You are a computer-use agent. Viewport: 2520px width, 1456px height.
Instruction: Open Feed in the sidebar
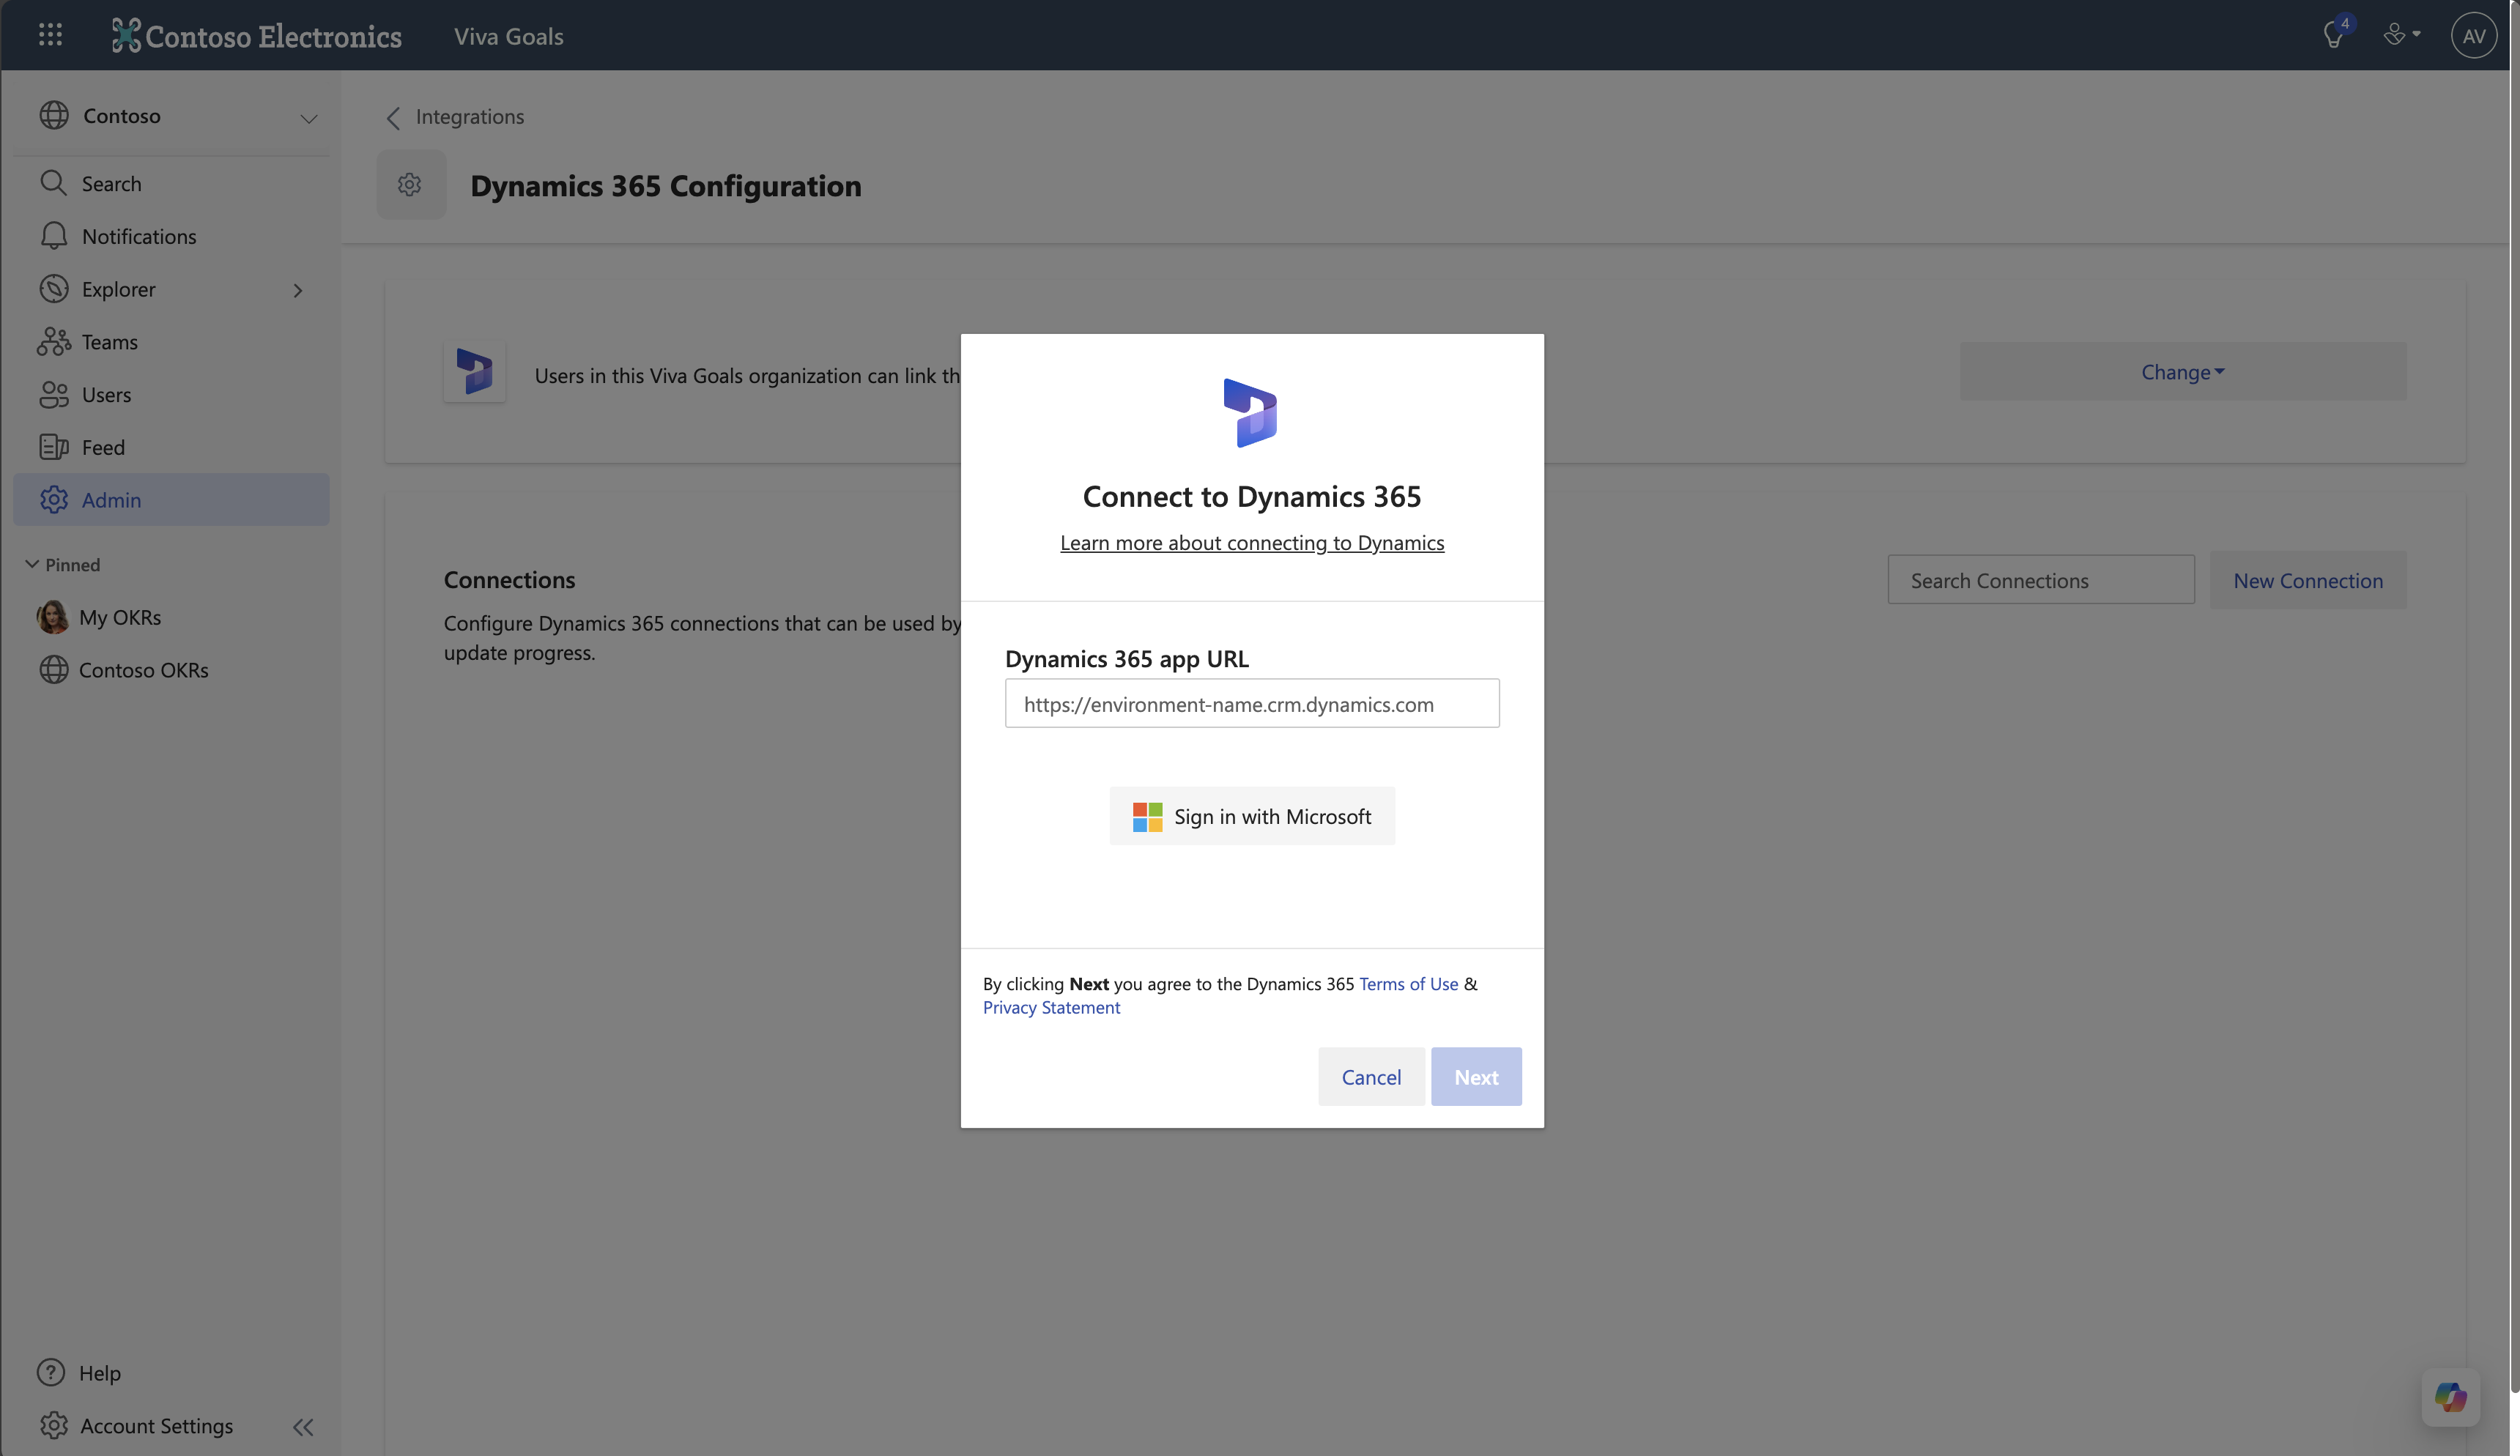coord(171,447)
